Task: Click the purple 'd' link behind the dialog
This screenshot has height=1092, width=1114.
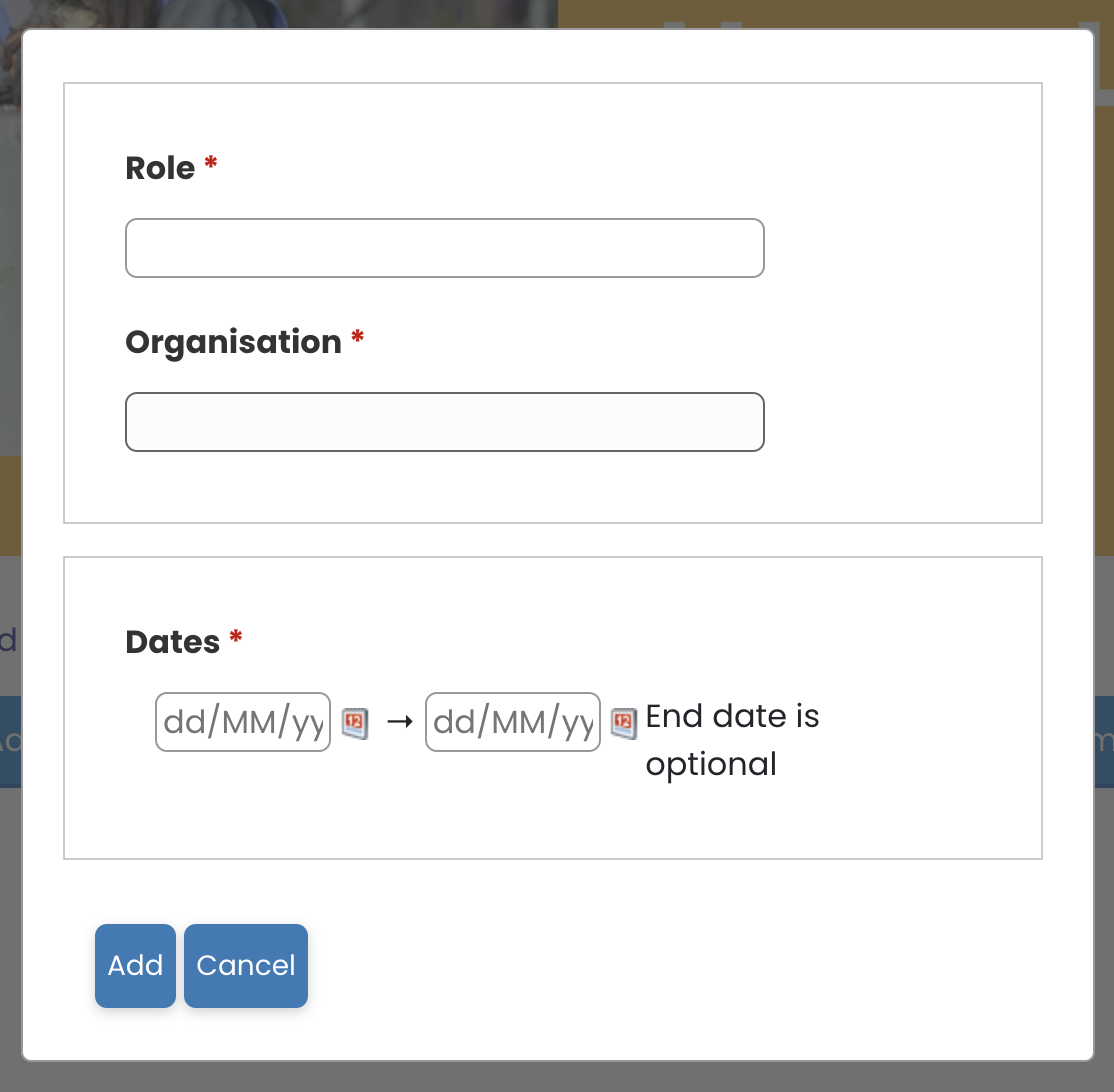Action: [8, 641]
